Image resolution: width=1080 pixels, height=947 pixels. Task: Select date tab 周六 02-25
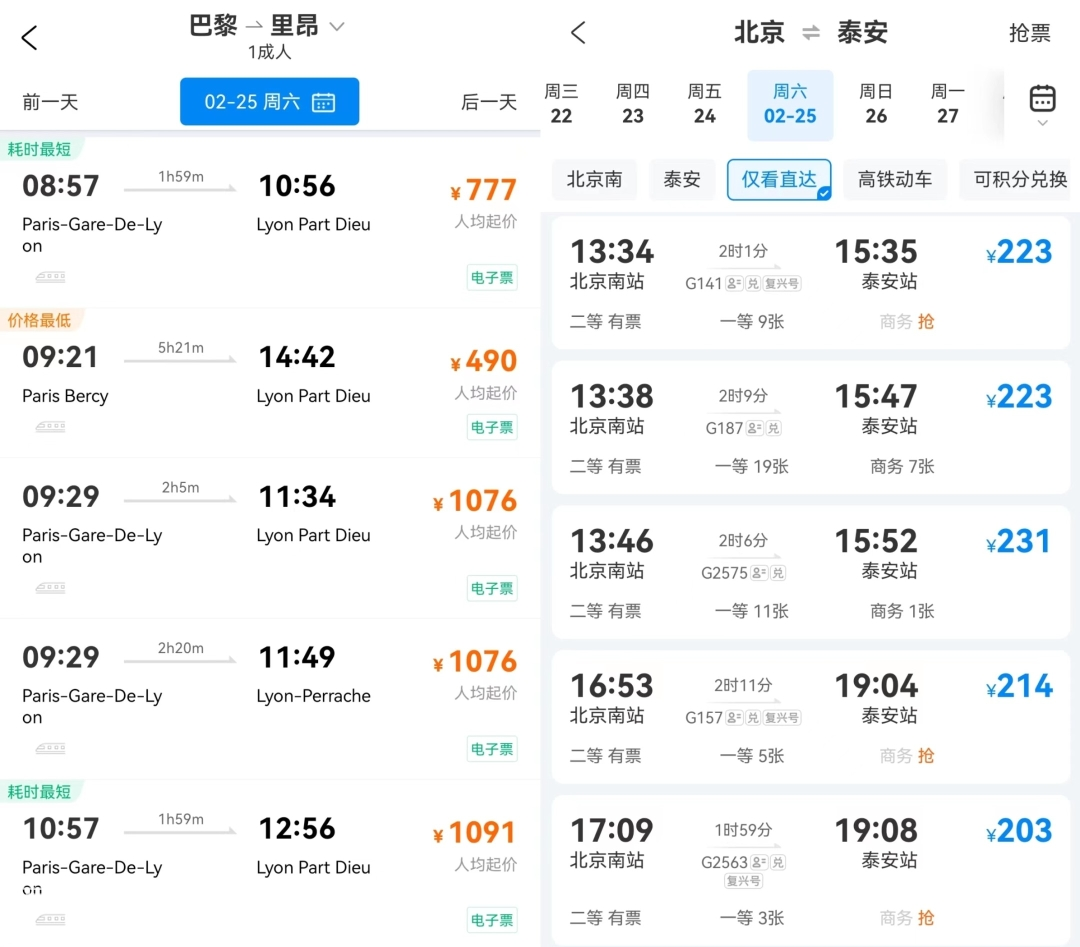click(790, 105)
